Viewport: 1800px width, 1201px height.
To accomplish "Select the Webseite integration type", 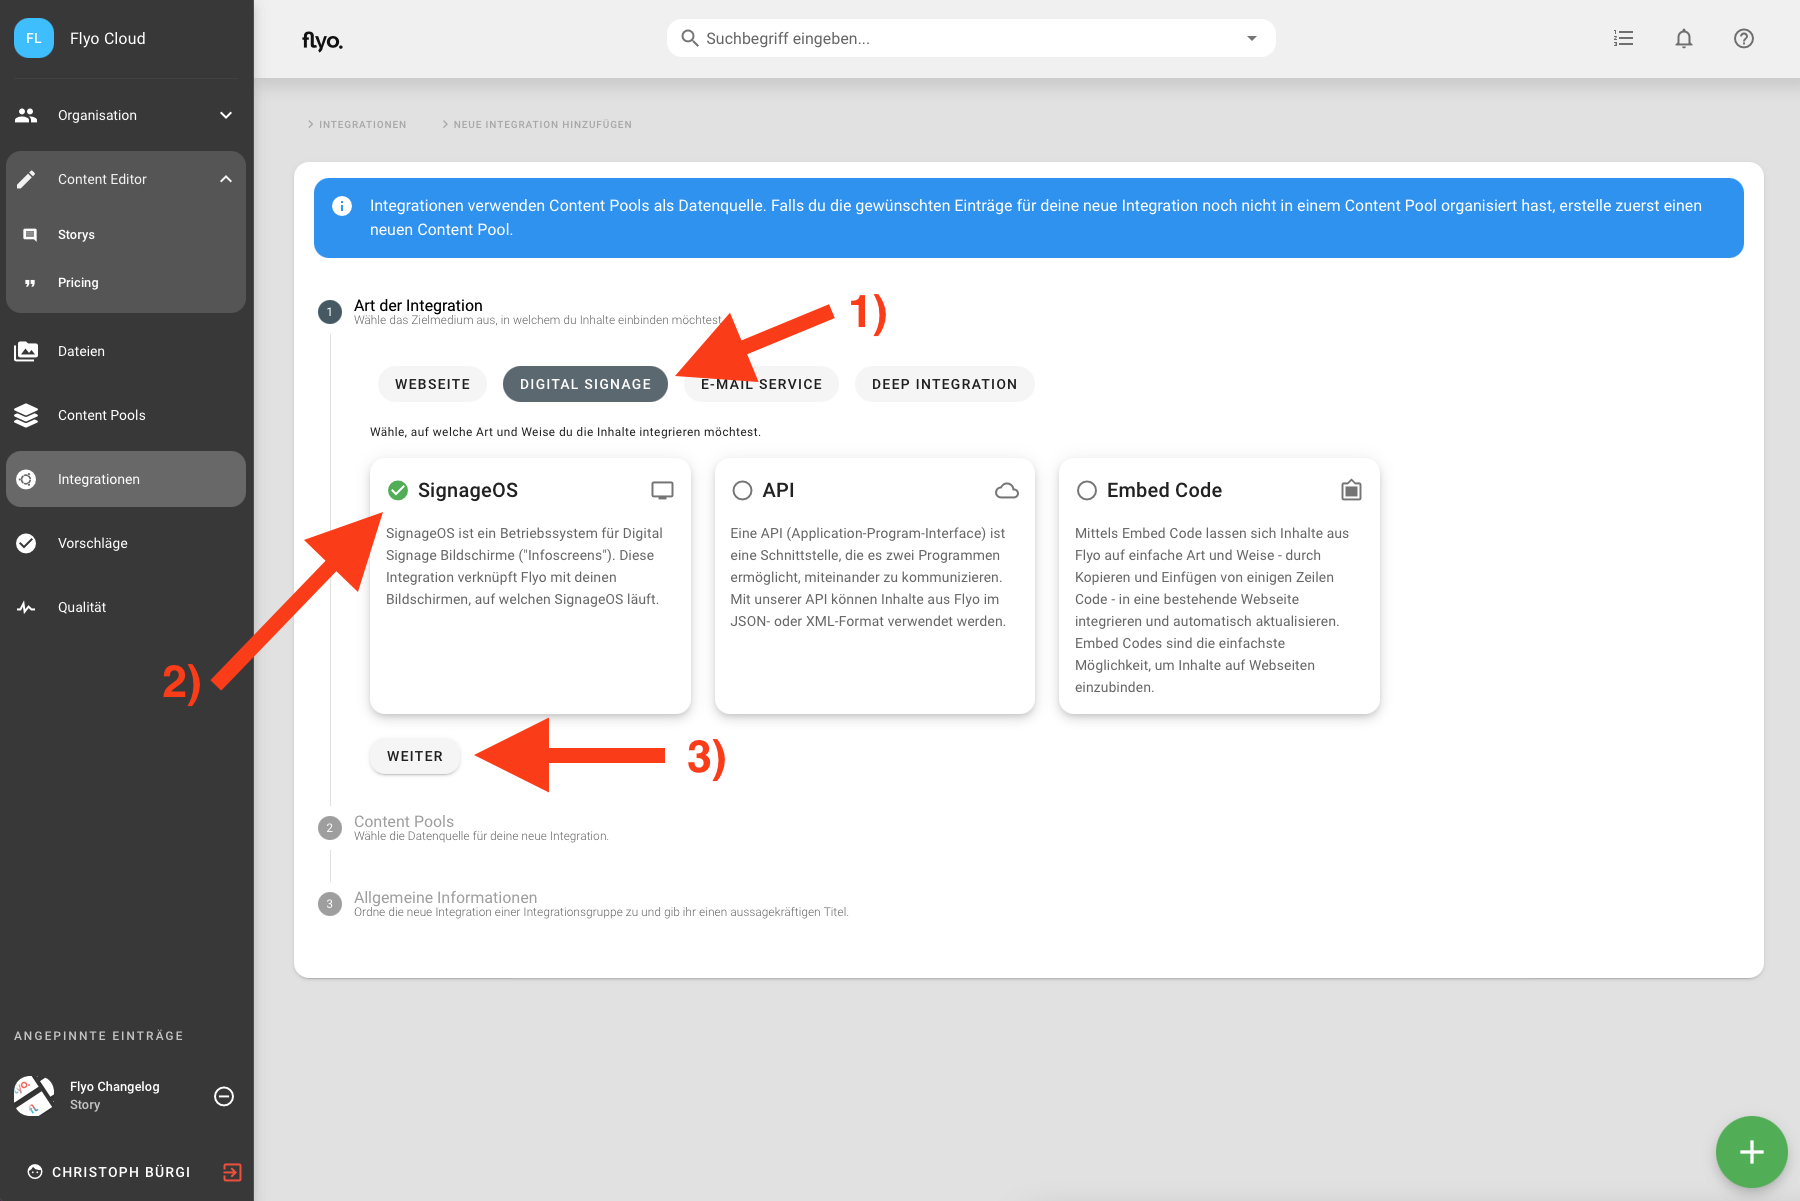I will tap(432, 384).
